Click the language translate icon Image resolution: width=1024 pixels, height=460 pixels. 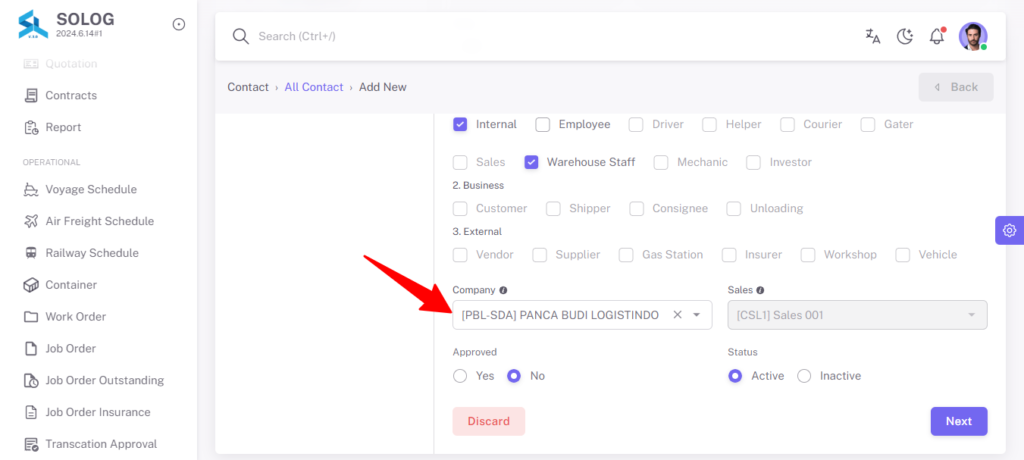872,36
